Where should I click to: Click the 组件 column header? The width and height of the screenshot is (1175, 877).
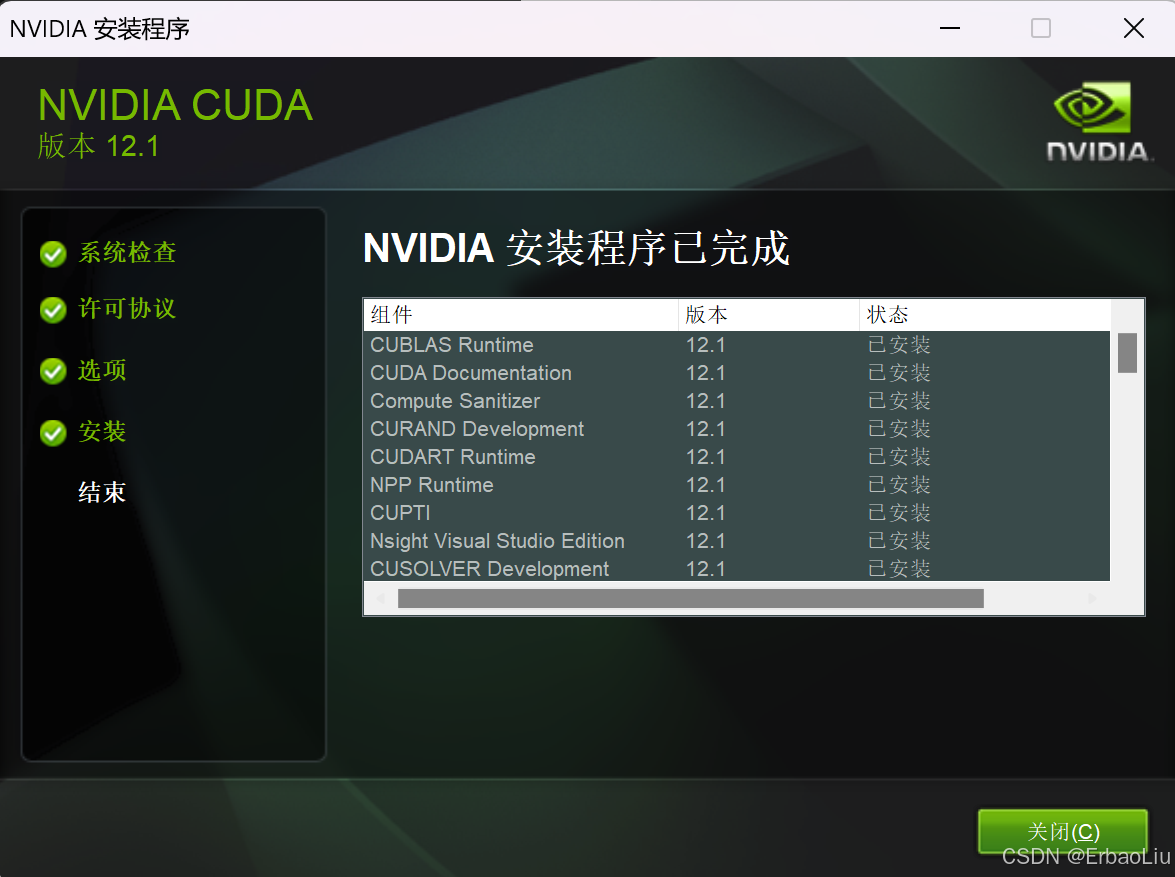tap(390, 314)
